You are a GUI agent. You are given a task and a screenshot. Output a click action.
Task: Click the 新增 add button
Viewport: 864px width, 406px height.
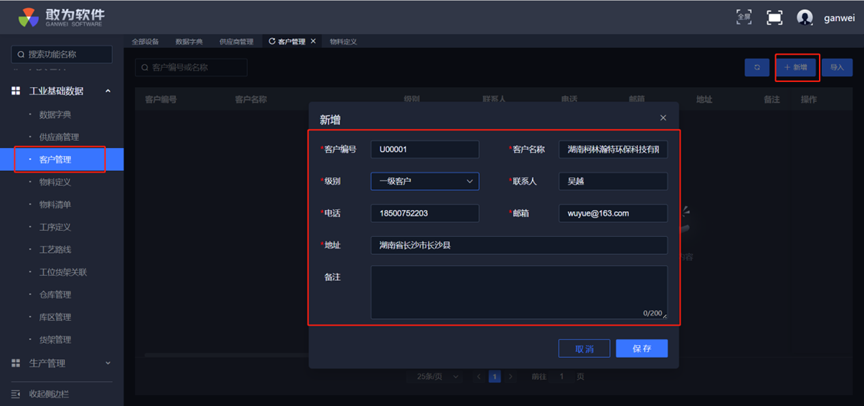click(796, 67)
